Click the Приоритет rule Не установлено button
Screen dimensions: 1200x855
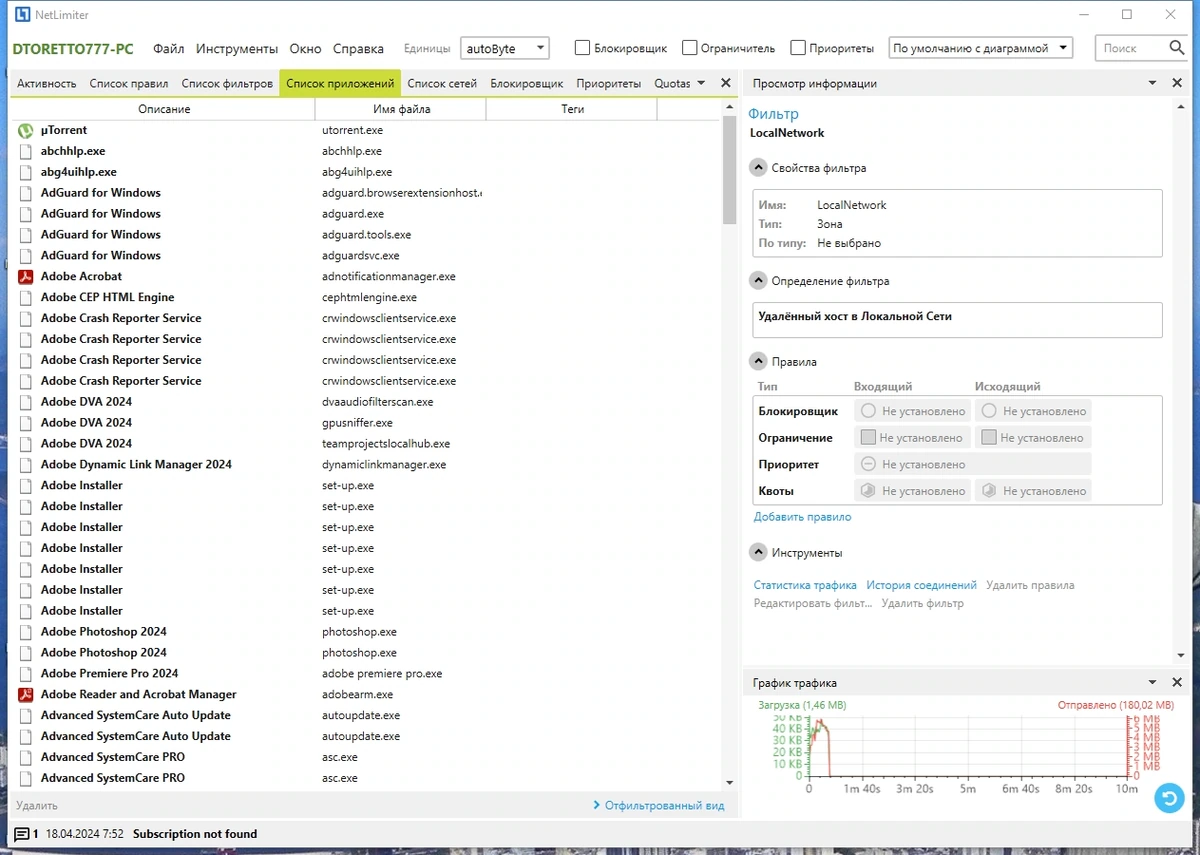(972, 464)
